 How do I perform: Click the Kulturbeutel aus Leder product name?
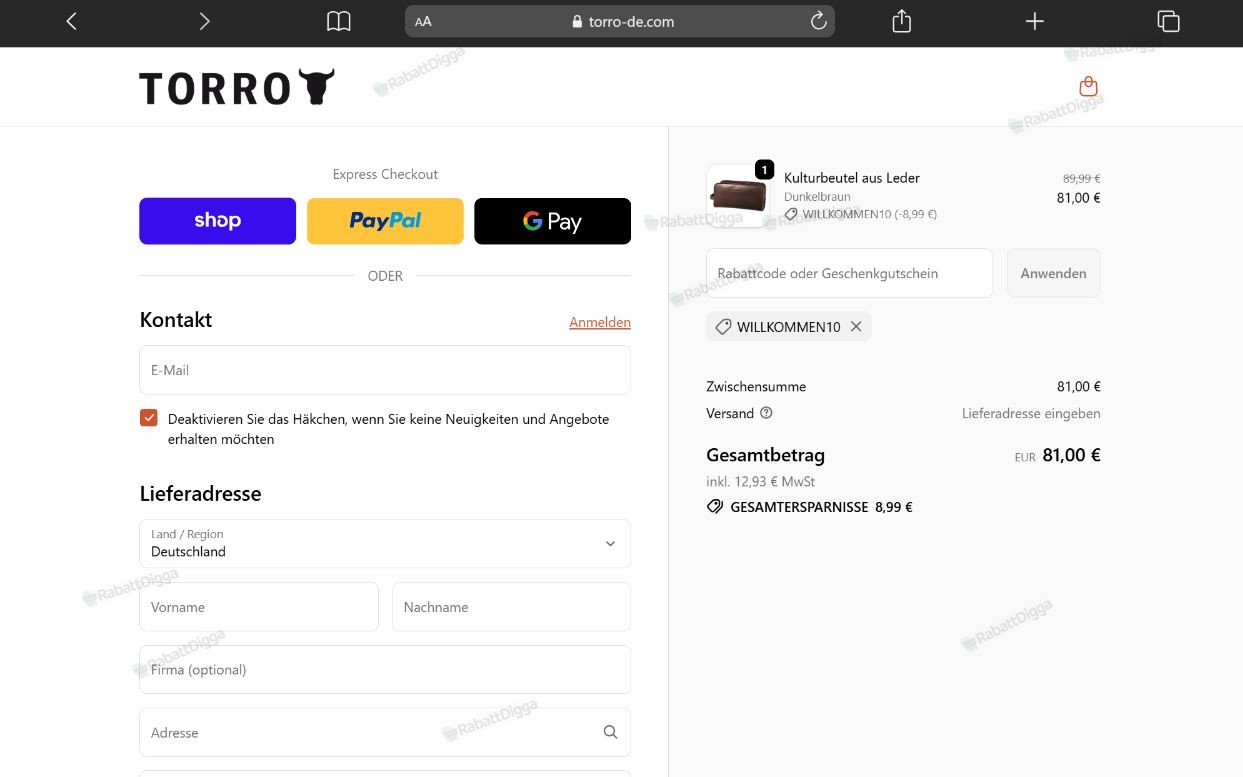tap(852, 178)
